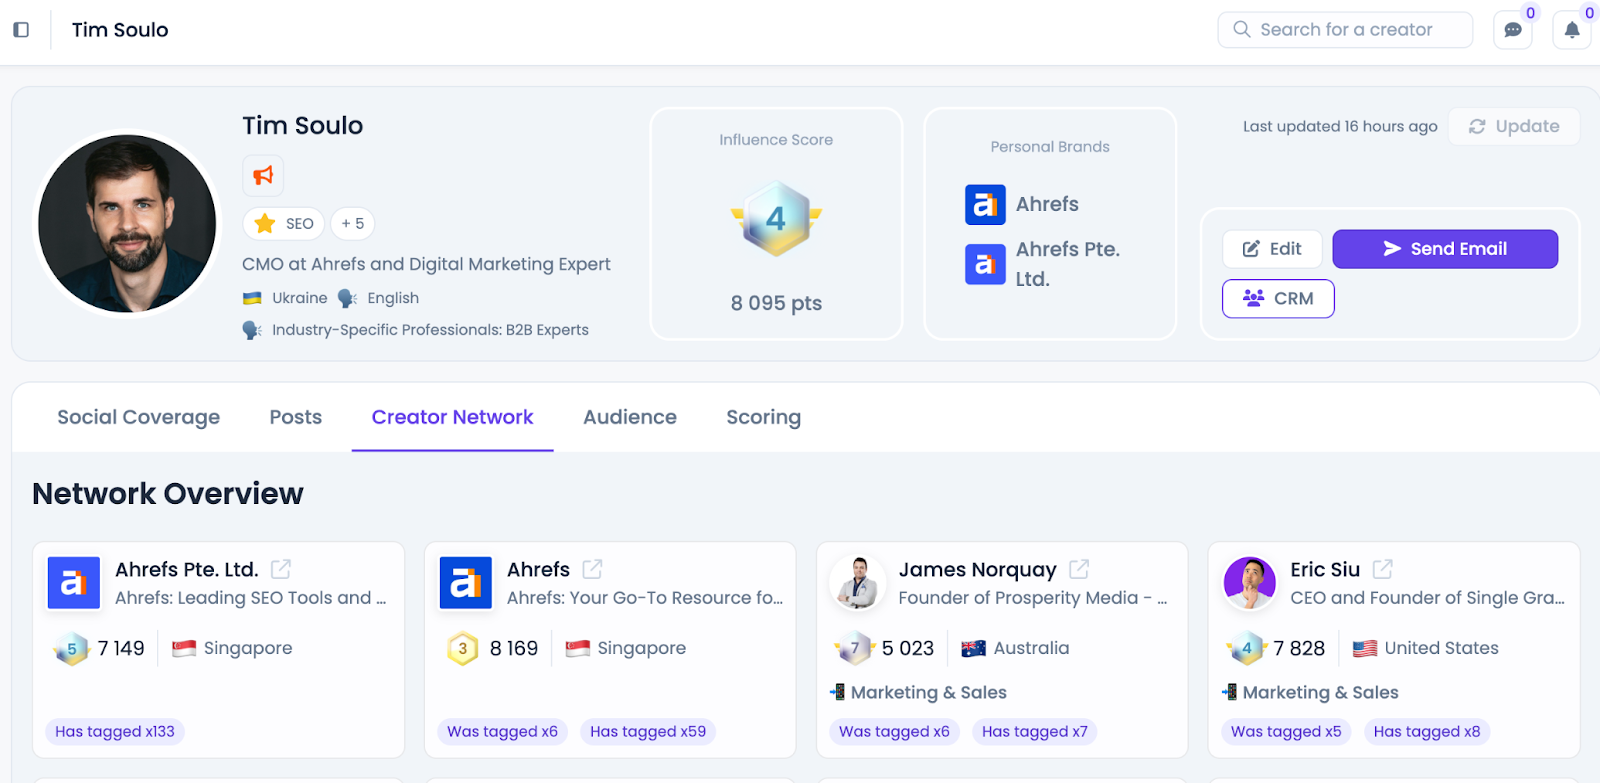Click the Send Email button

[1445, 249]
